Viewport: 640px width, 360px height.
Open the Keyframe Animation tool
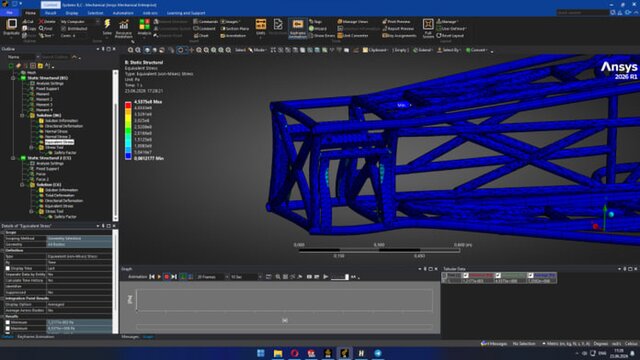pos(298,29)
